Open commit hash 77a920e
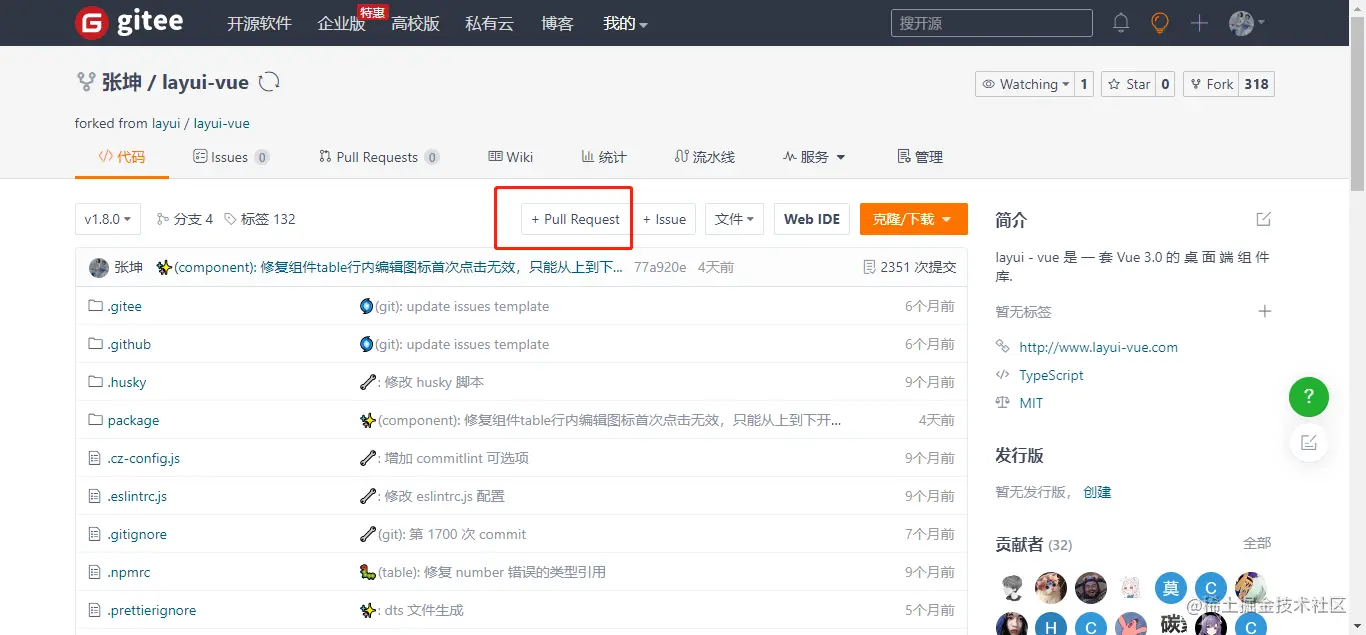Screen dimensions: 1366x635 pos(660,267)
